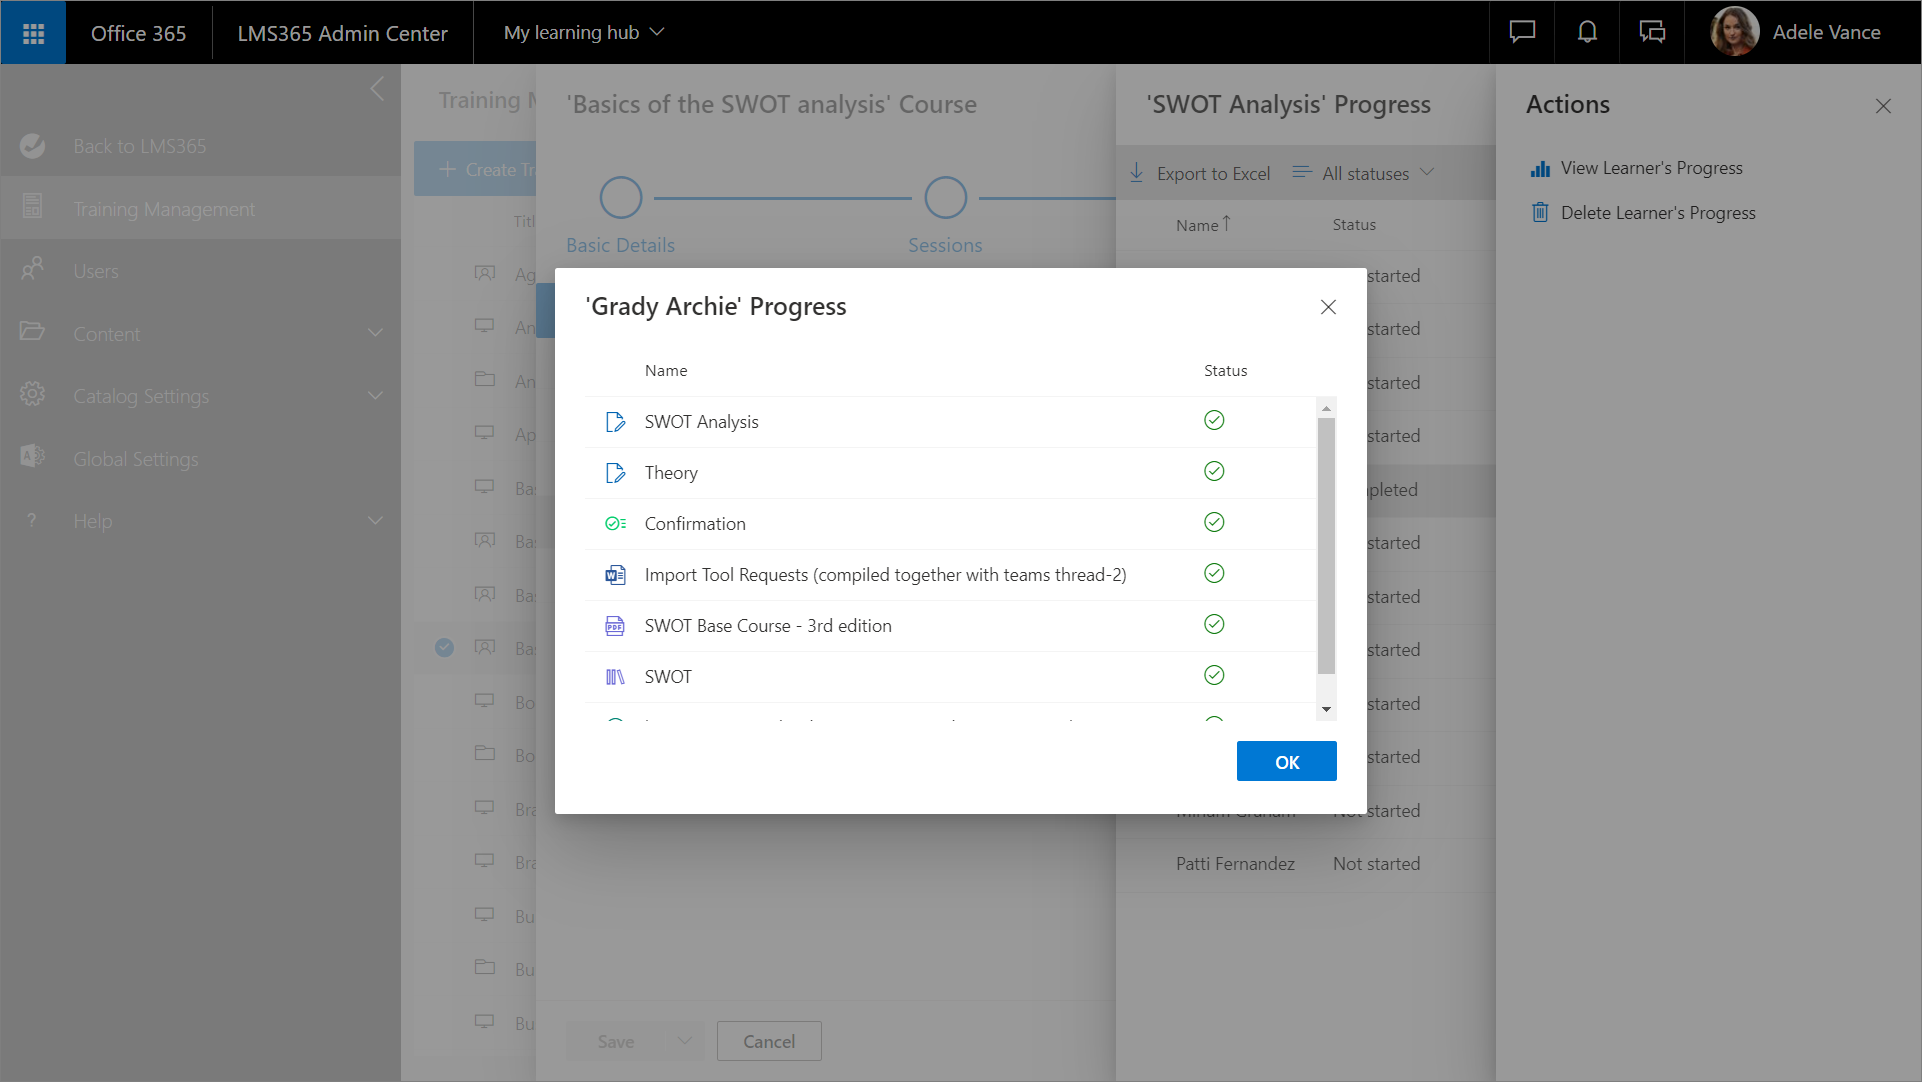Expand the My learning hub dropdown
1922x1082 pixels.
tap(584, 33)
